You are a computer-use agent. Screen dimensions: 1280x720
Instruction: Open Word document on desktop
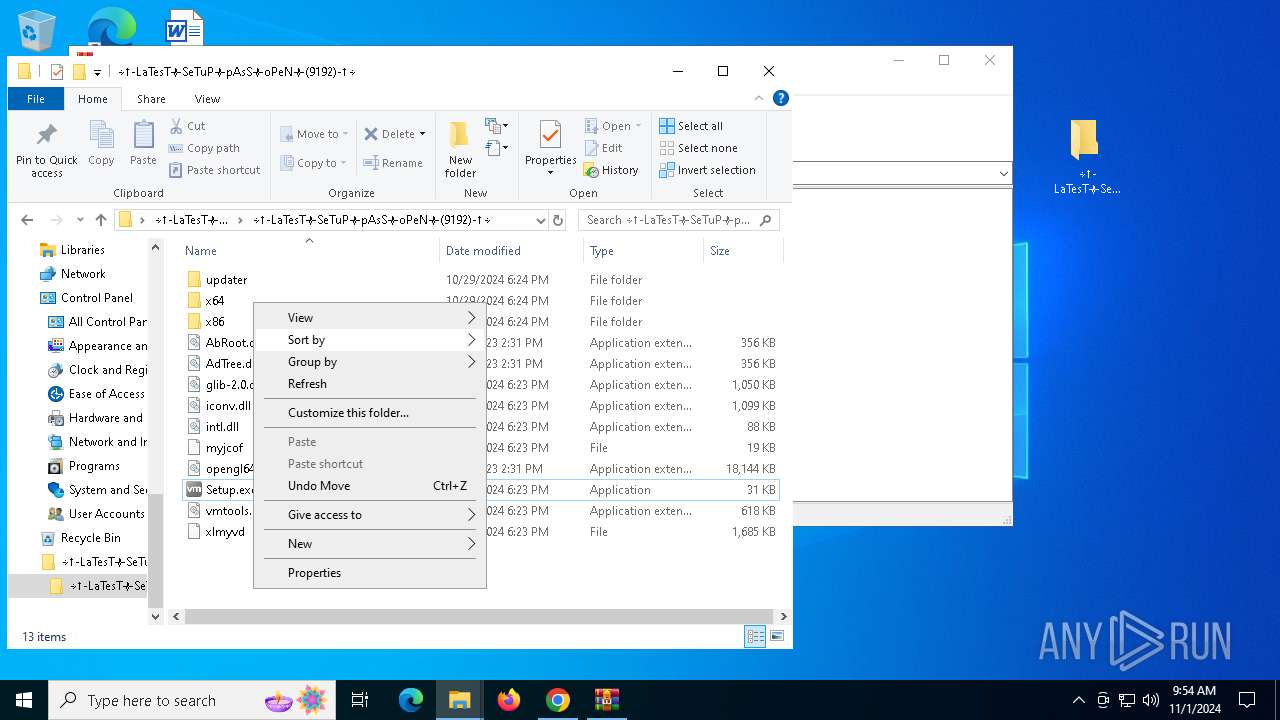[184, 28]
